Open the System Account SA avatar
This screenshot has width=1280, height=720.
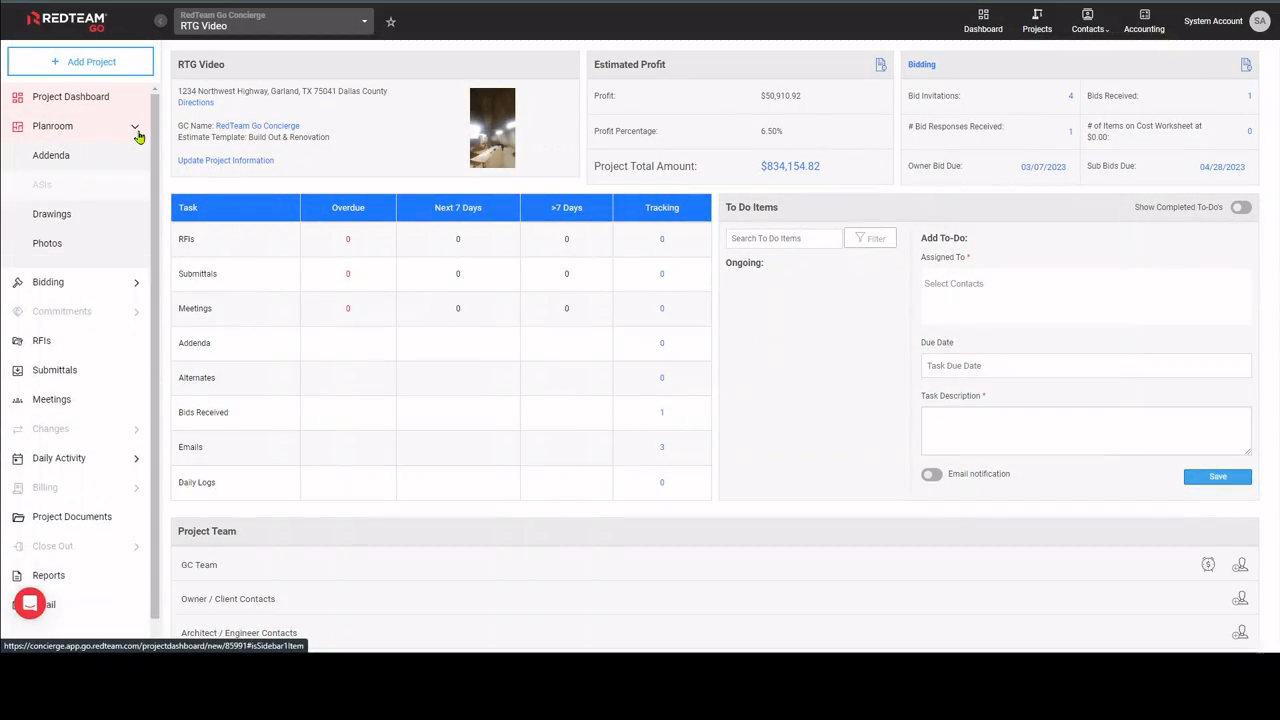coord(1259,21)
